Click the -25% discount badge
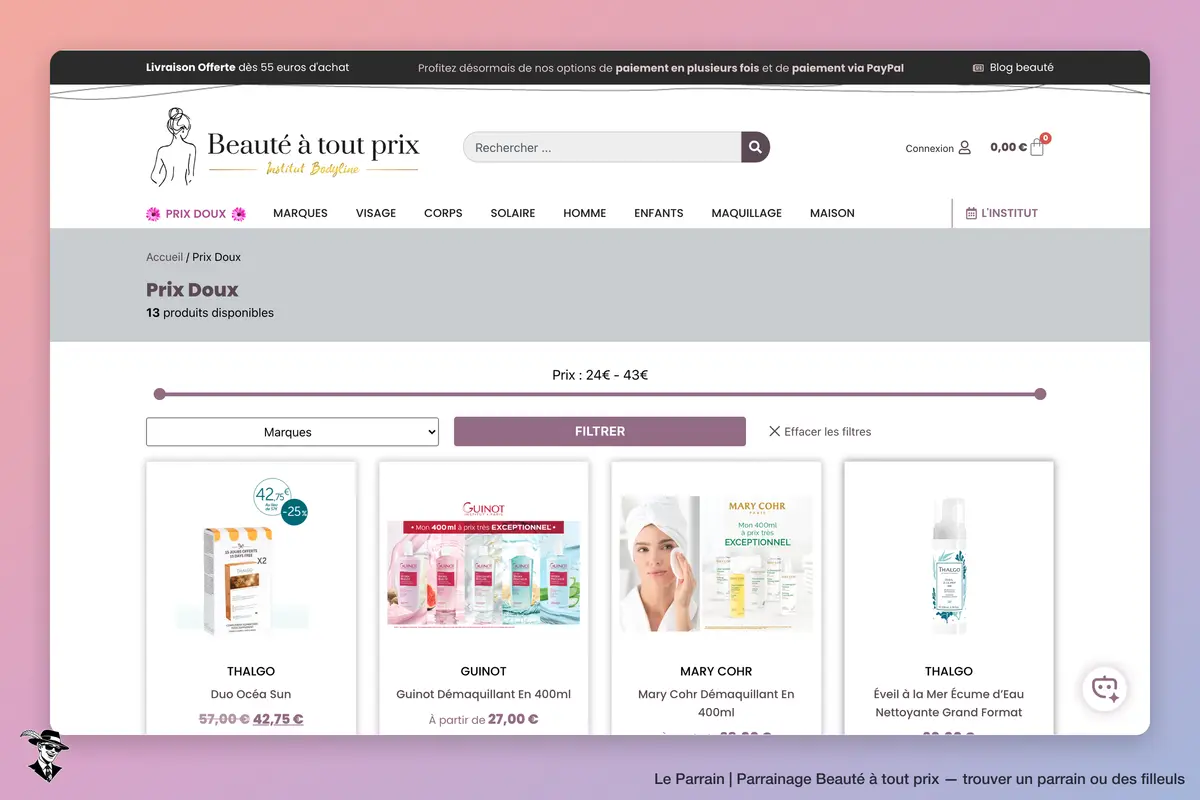This screenshot has width=1200, height=800. coord(294,511)
